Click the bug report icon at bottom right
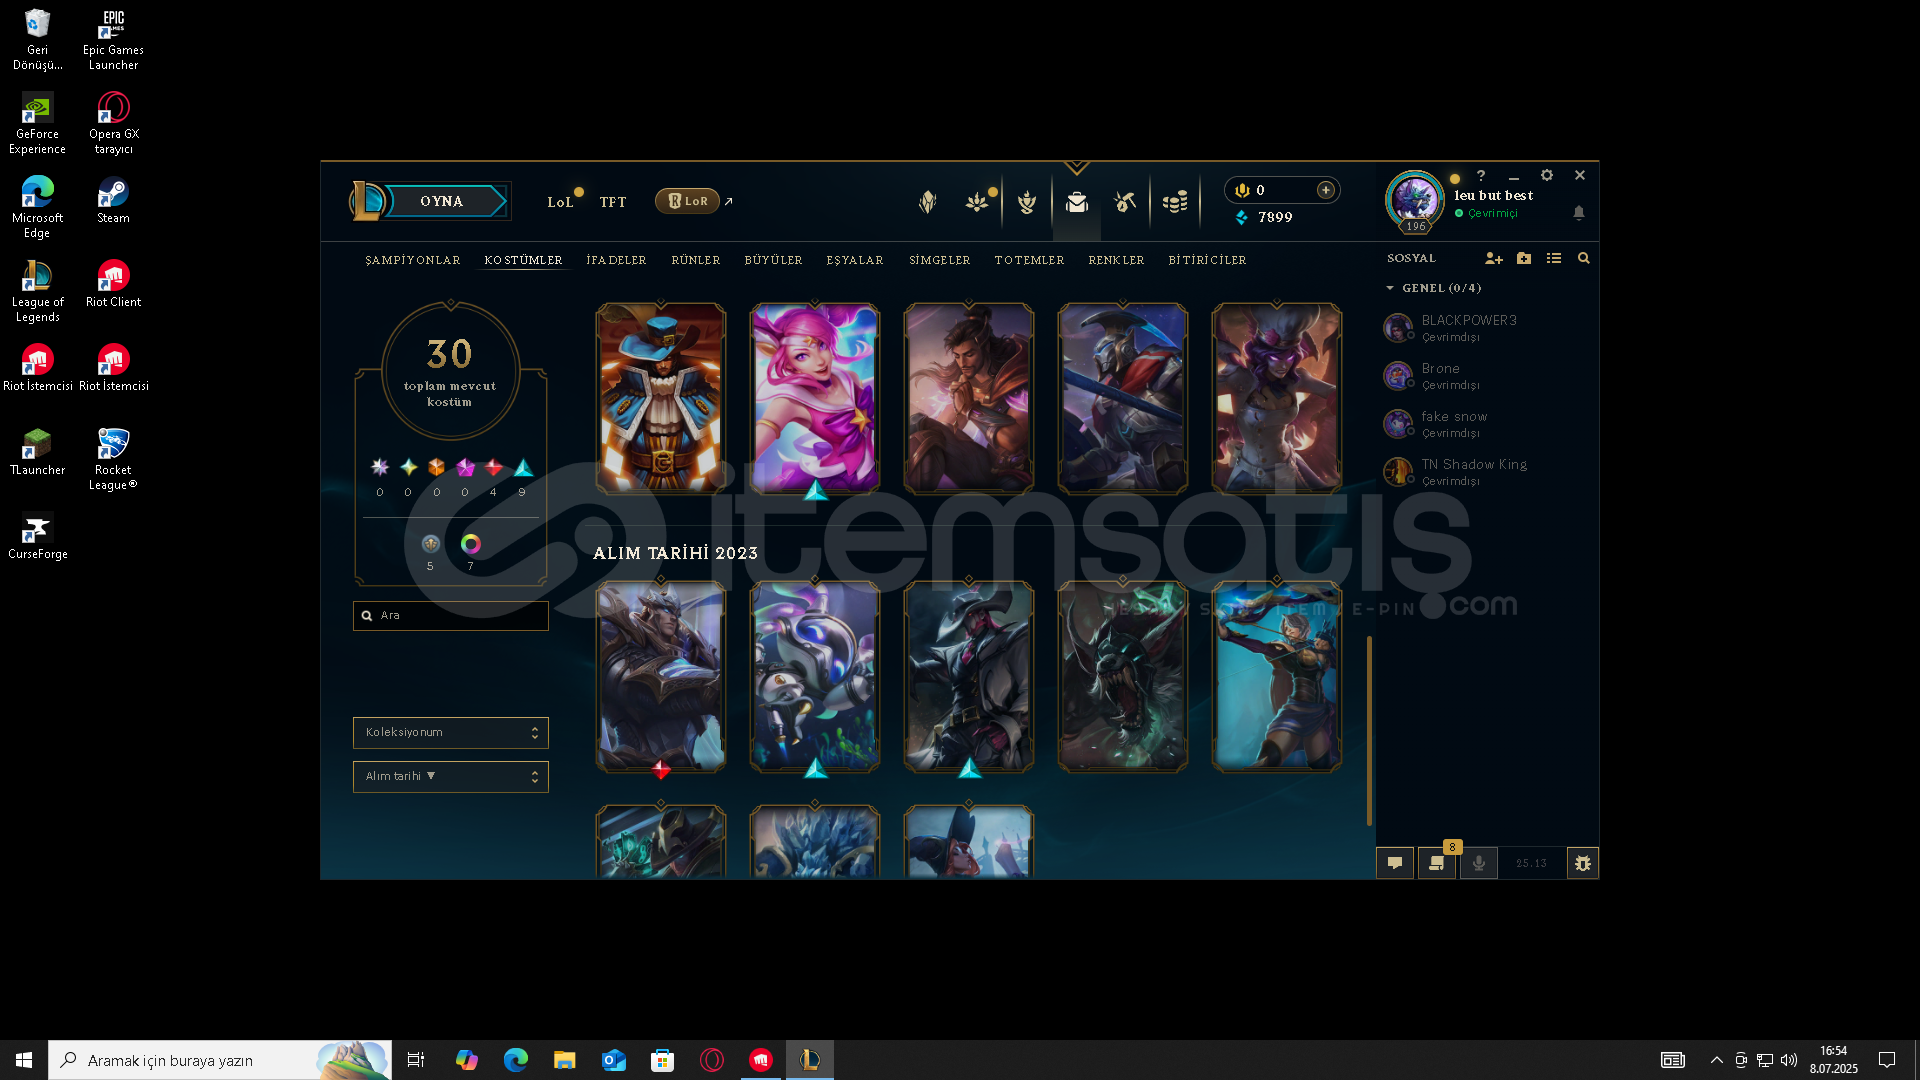Screen dimensions: 1920x1080 tap(1583, 863)
